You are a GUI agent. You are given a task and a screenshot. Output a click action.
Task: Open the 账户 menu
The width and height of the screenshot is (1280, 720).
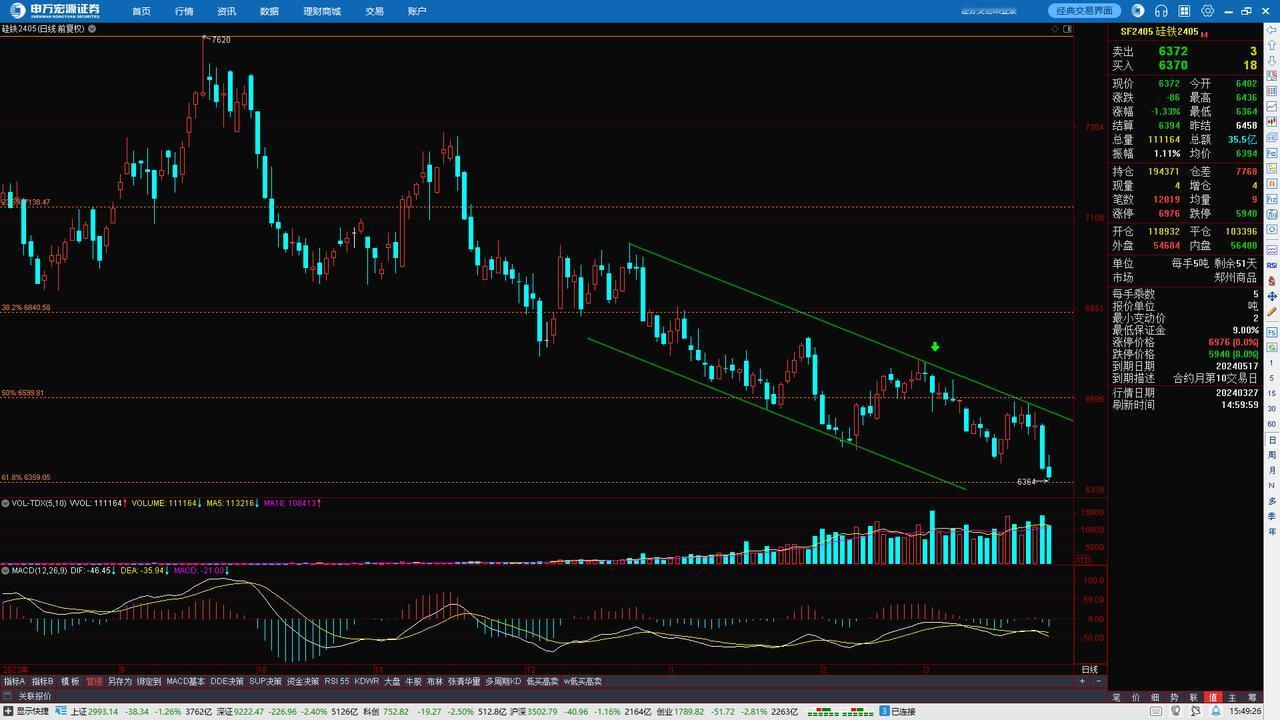coord(417,11)
